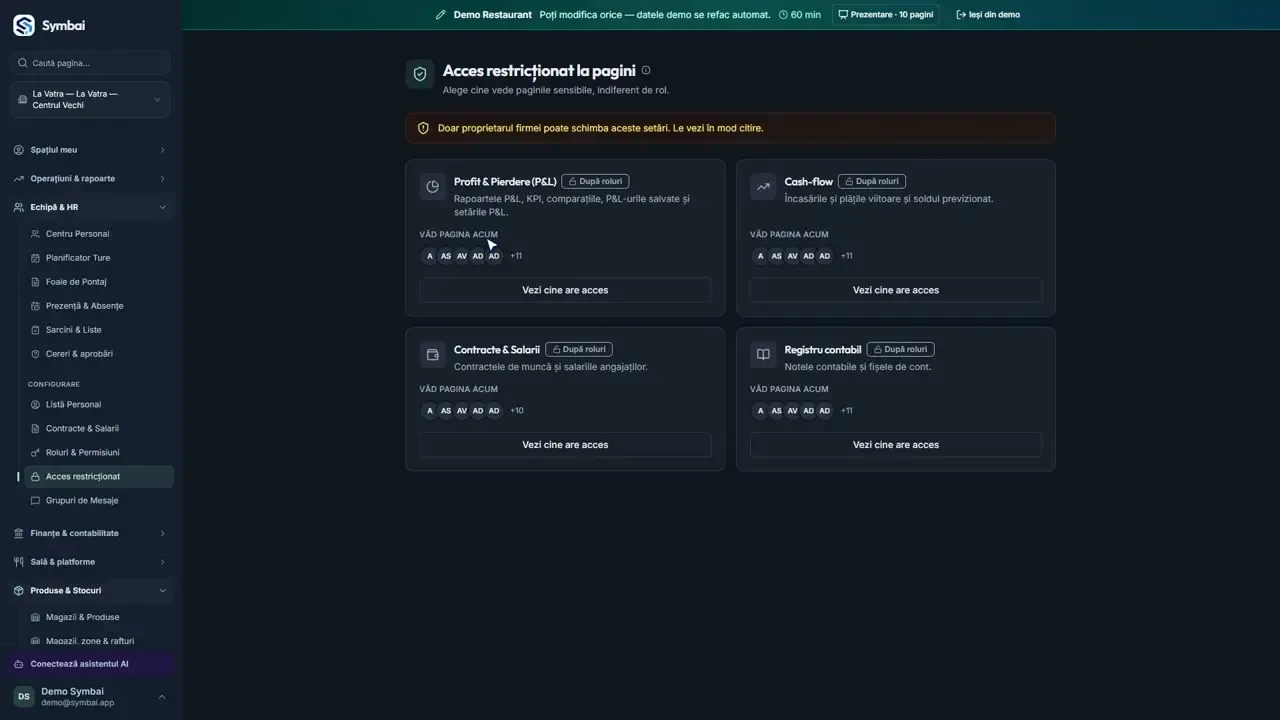Viewport: 1280px width, 720px height.
Task: Open Contracte & Salarii in sidebar
Action: 98,429
